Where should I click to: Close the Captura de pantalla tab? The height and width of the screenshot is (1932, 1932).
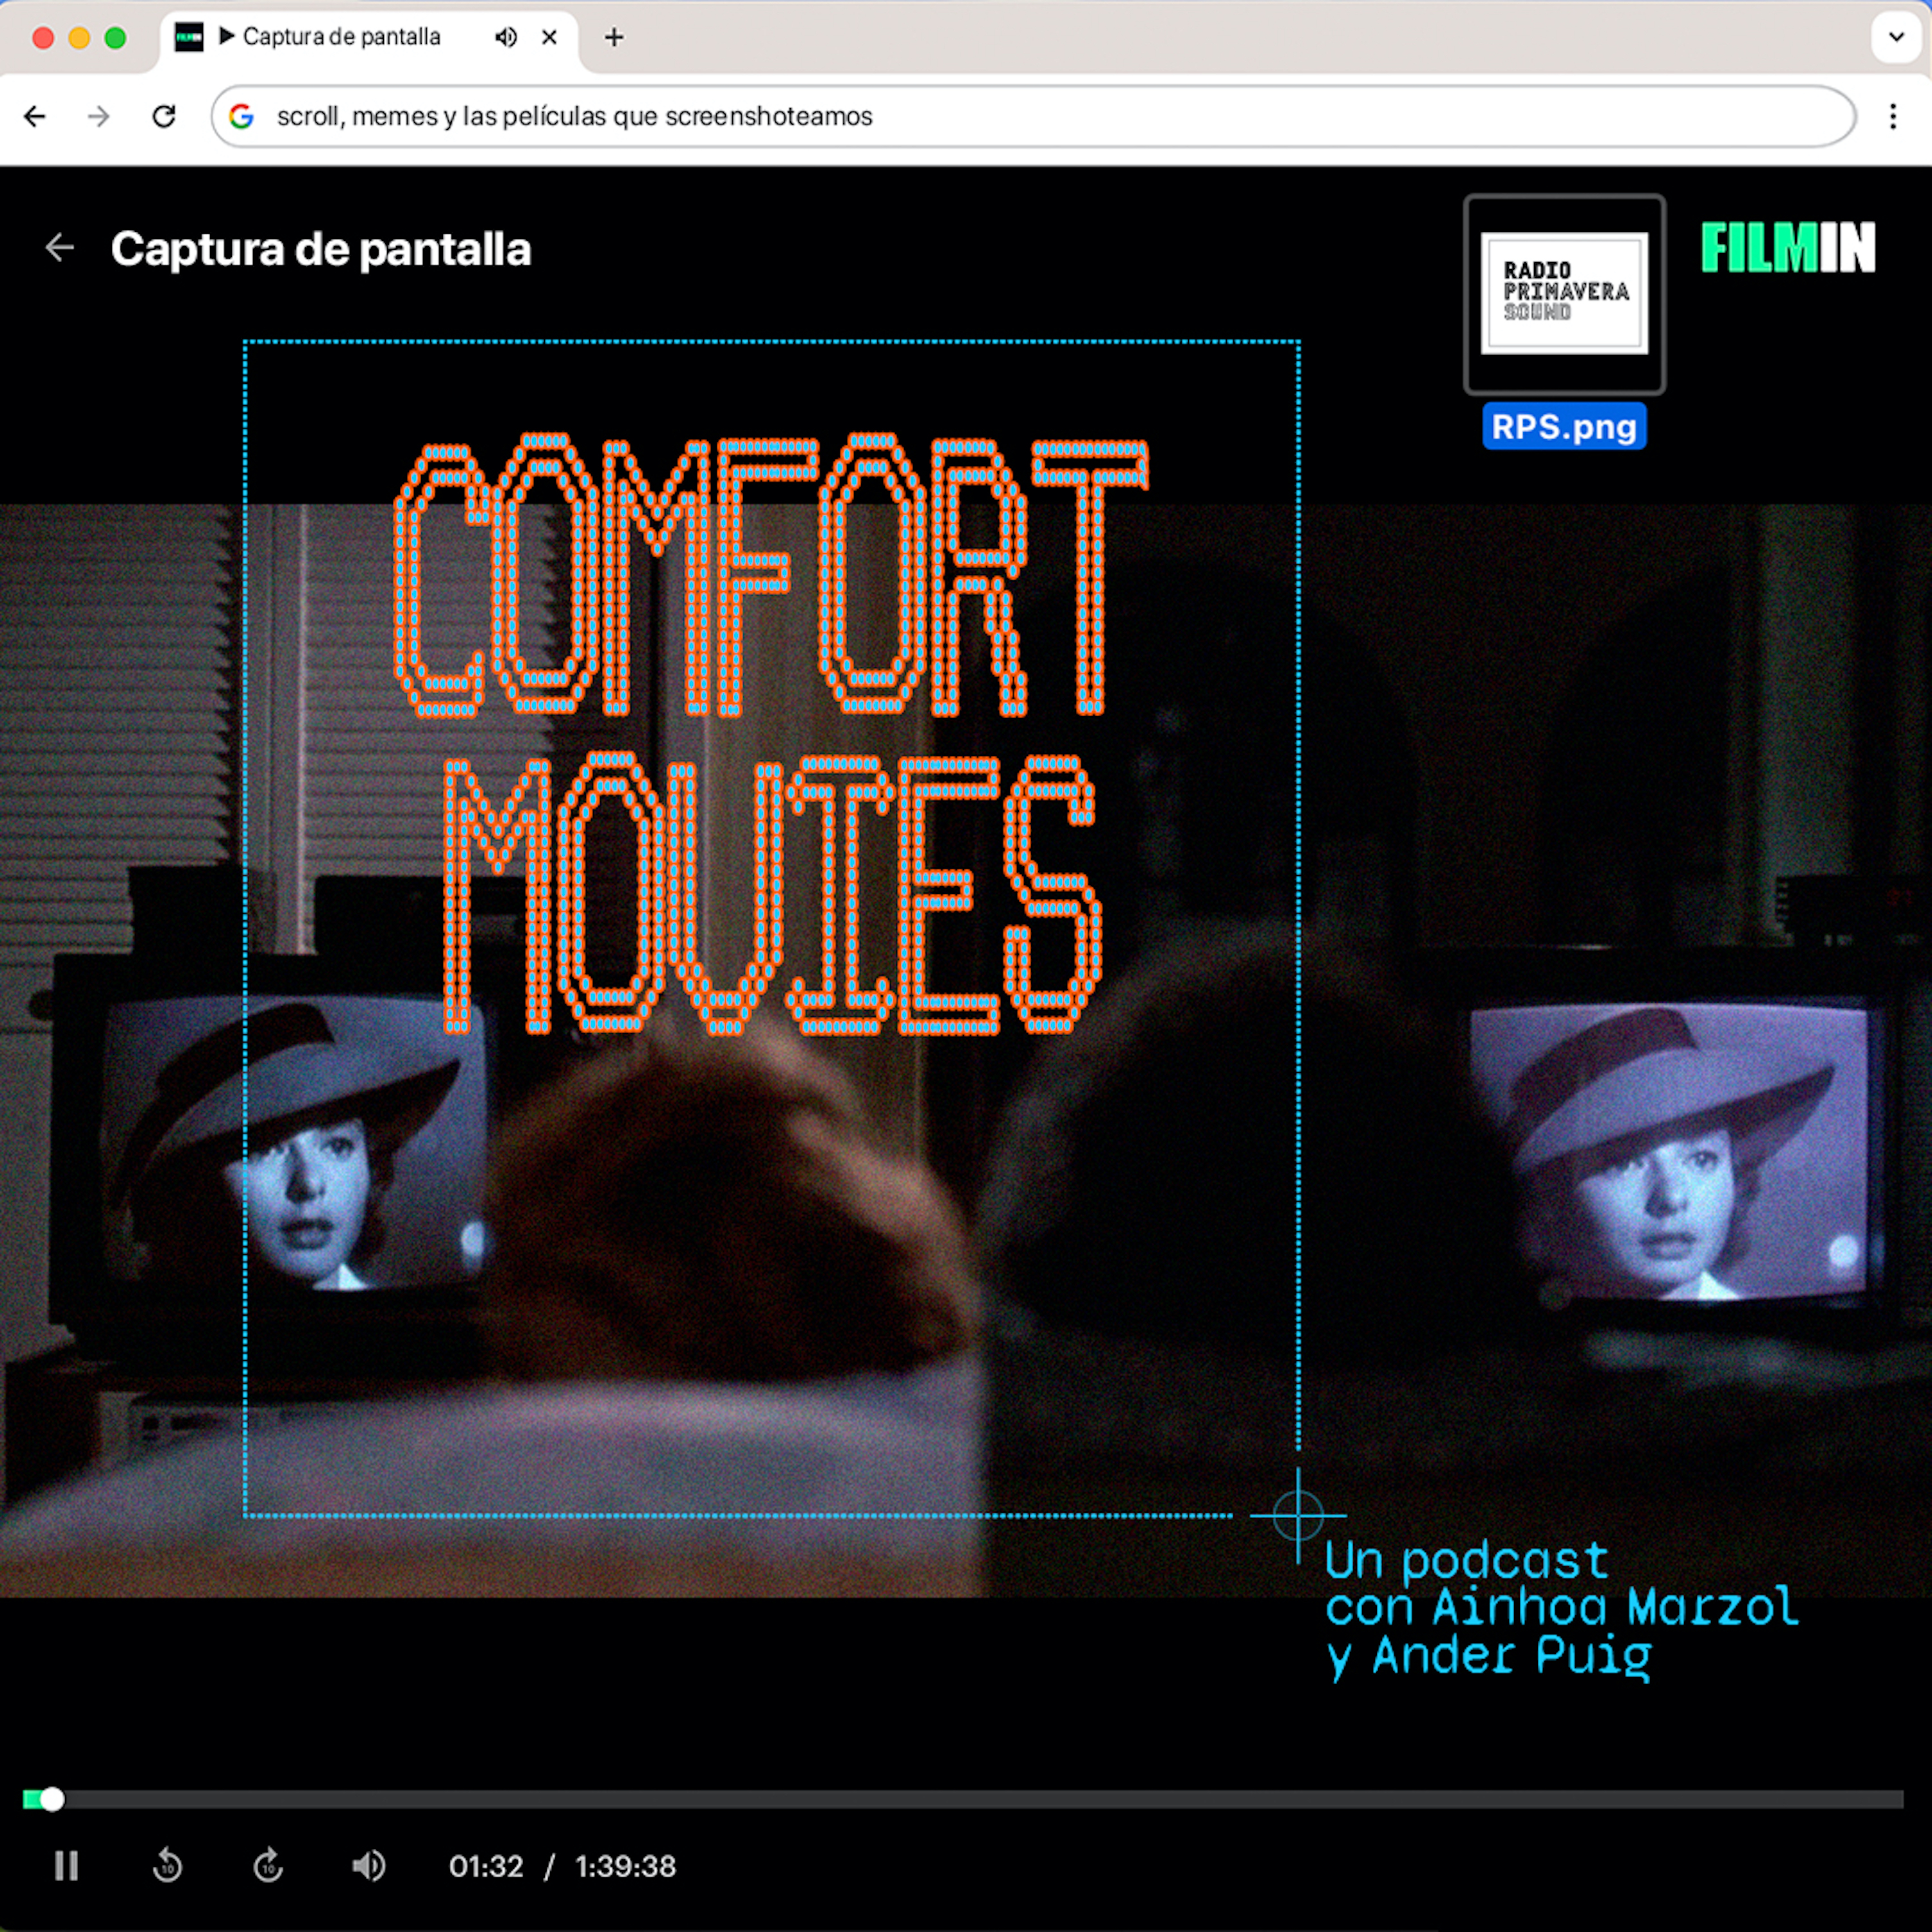[549, 38]
